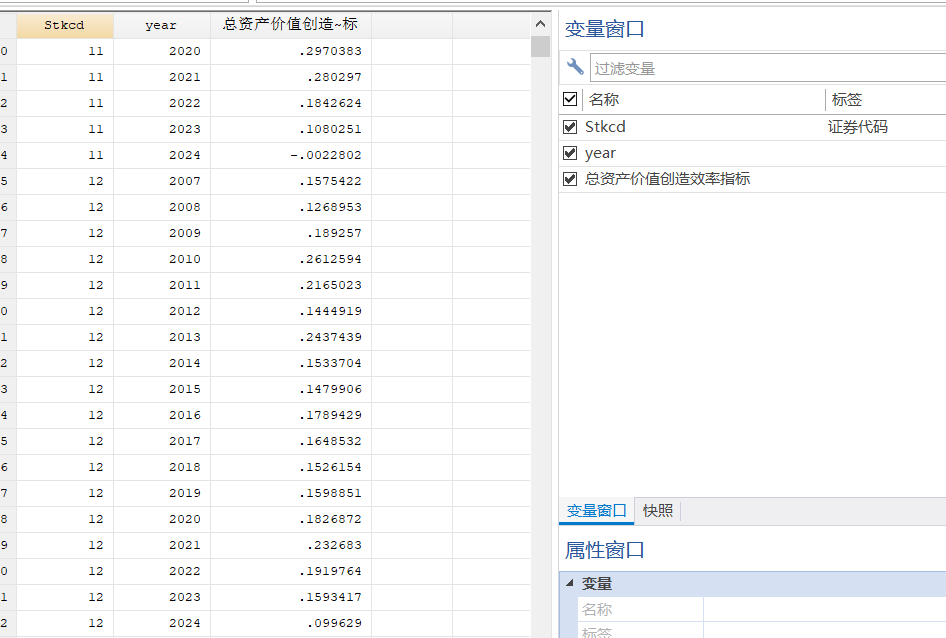This screenshot has width=946, height=638.
Task: Select the cell with value .232683
Action: [291, 544]
